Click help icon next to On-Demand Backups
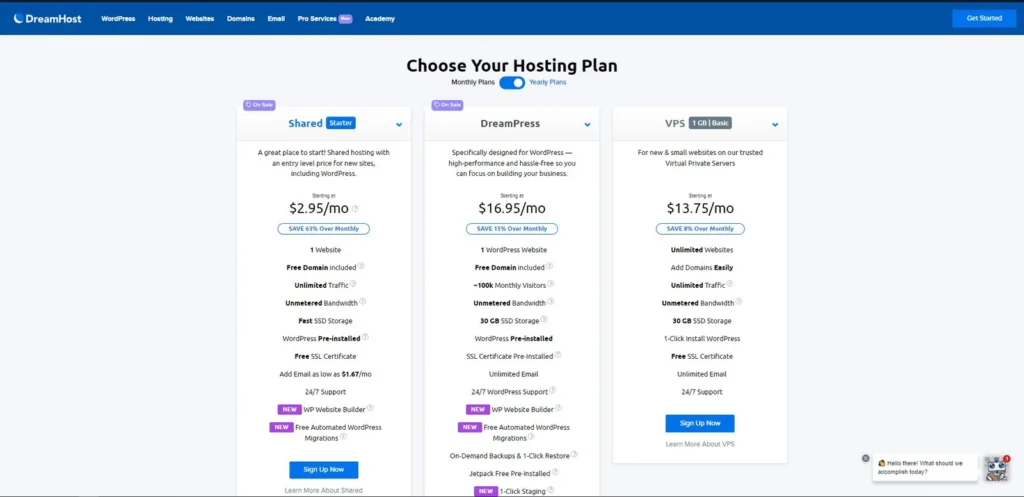Screen dimensions: 1024x497 click(574, 455)
